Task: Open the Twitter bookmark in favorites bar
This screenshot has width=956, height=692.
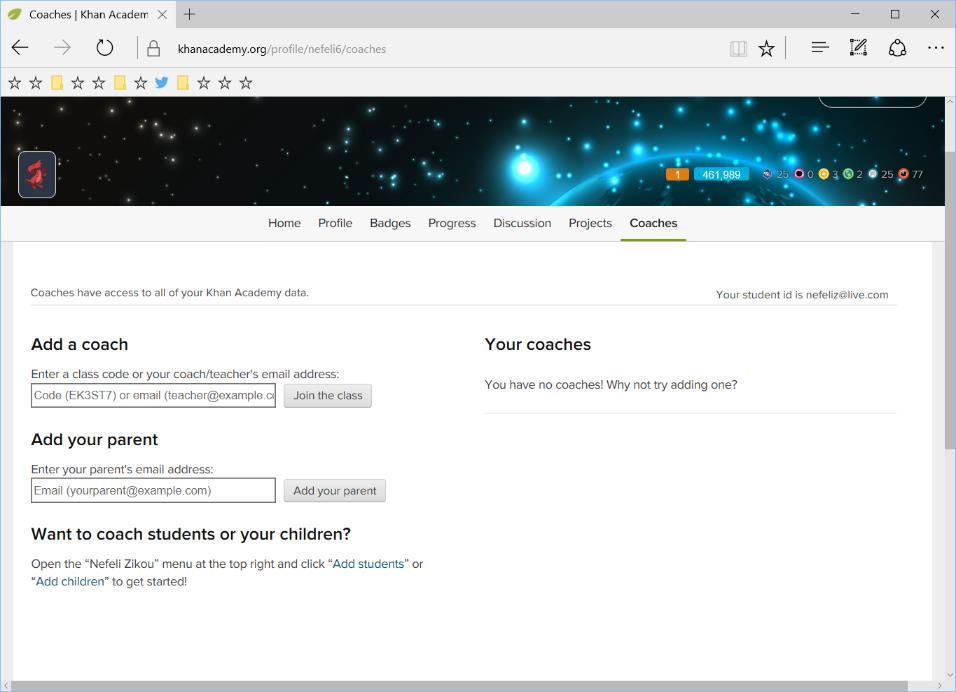Action: click(x=162, y=82)
